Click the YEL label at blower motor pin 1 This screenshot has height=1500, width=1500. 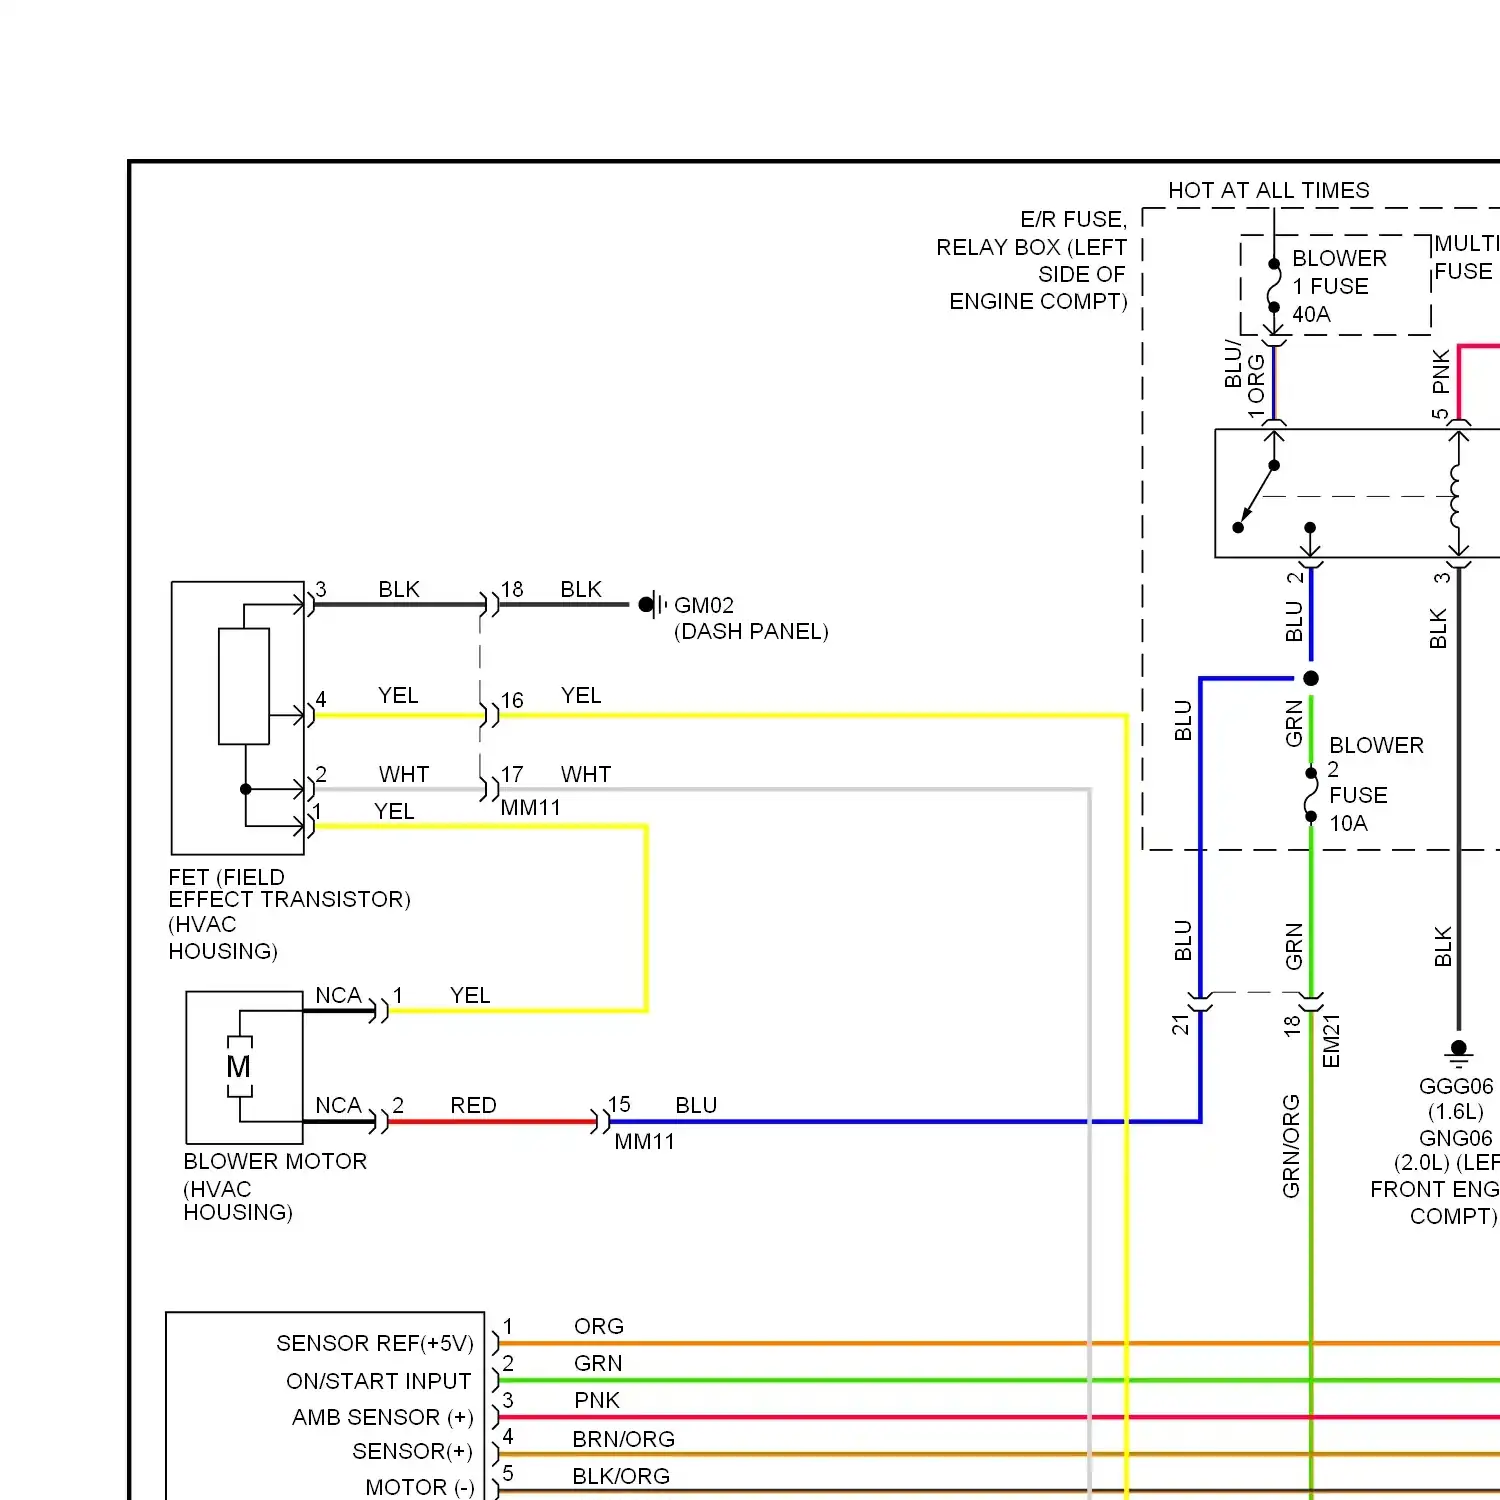tap(470, 995)
